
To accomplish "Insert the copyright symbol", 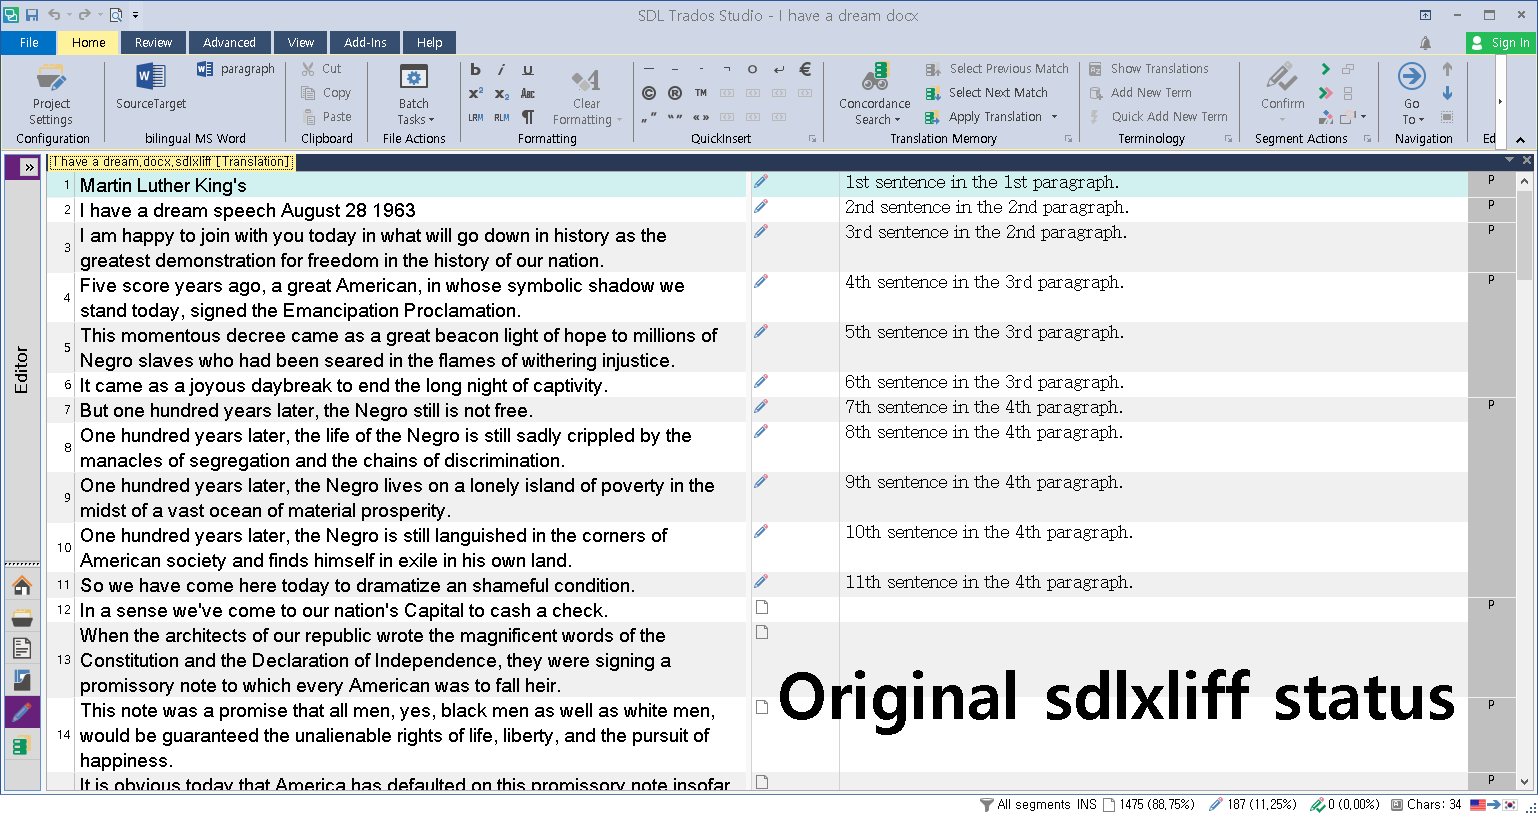I will pos(649,93).
